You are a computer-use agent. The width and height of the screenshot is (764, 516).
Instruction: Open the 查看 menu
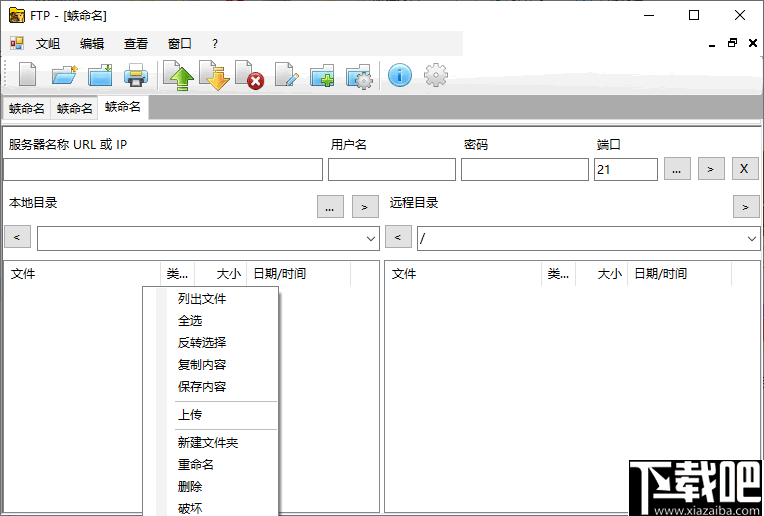(135, 44)
